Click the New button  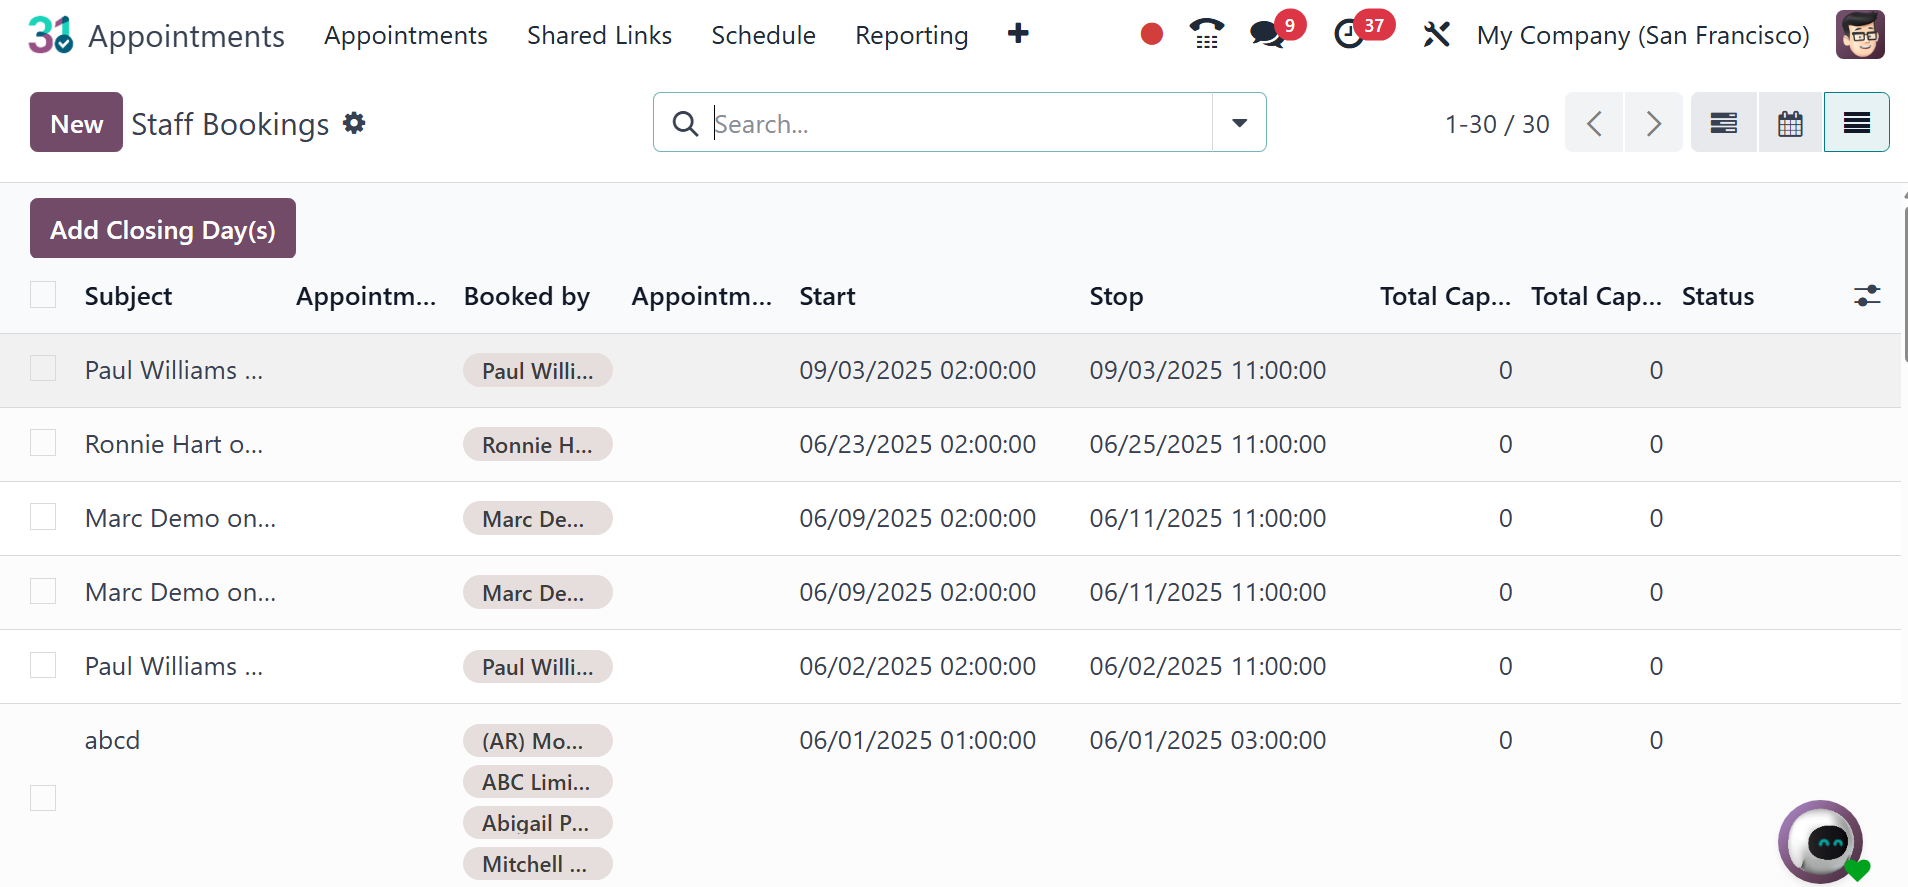[x=76, y=123]
